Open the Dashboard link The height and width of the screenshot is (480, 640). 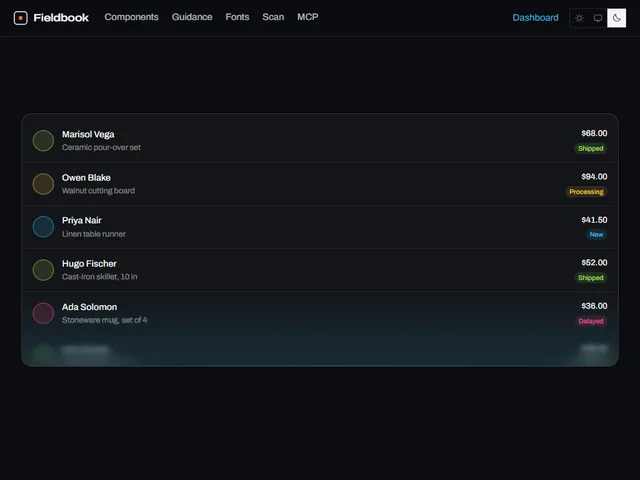click(x=535, y=18)
